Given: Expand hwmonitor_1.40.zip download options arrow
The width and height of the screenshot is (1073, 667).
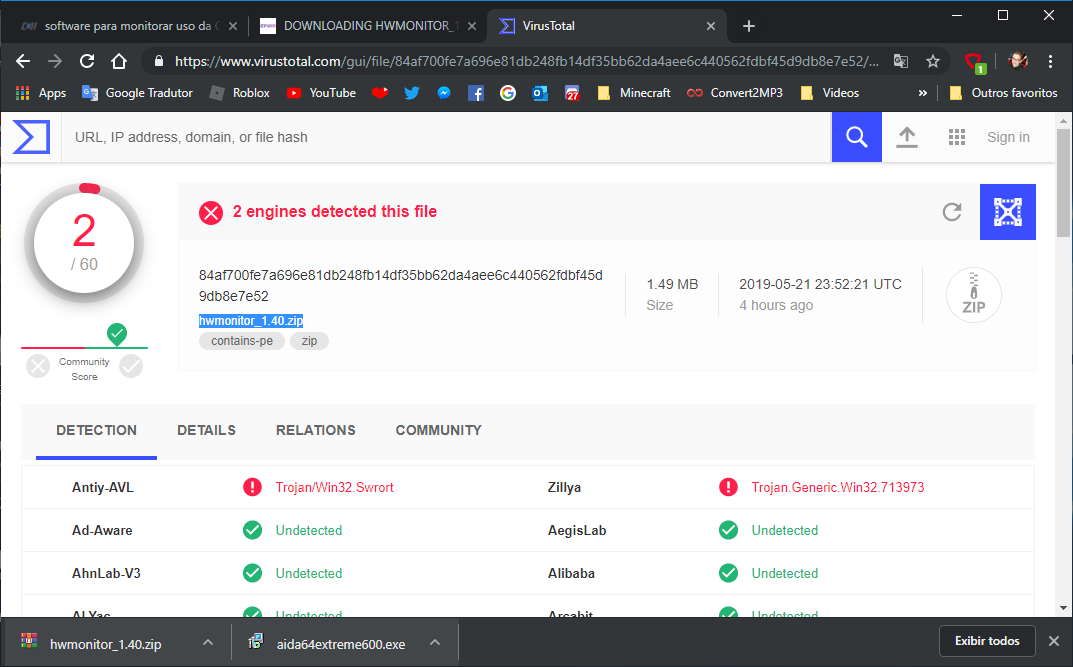Looking at the screenshot, I should pos(208,642).
